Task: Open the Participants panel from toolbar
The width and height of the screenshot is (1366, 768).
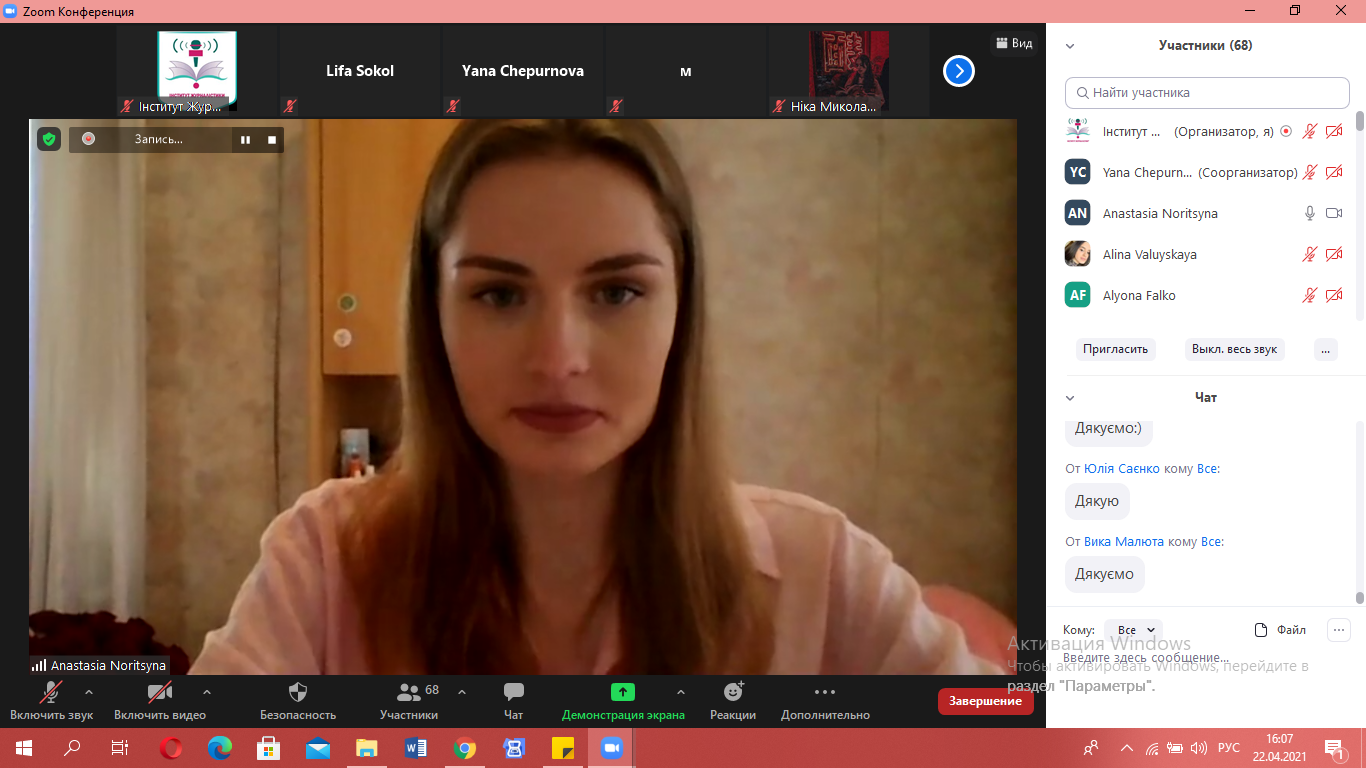Action: [408, 692]
